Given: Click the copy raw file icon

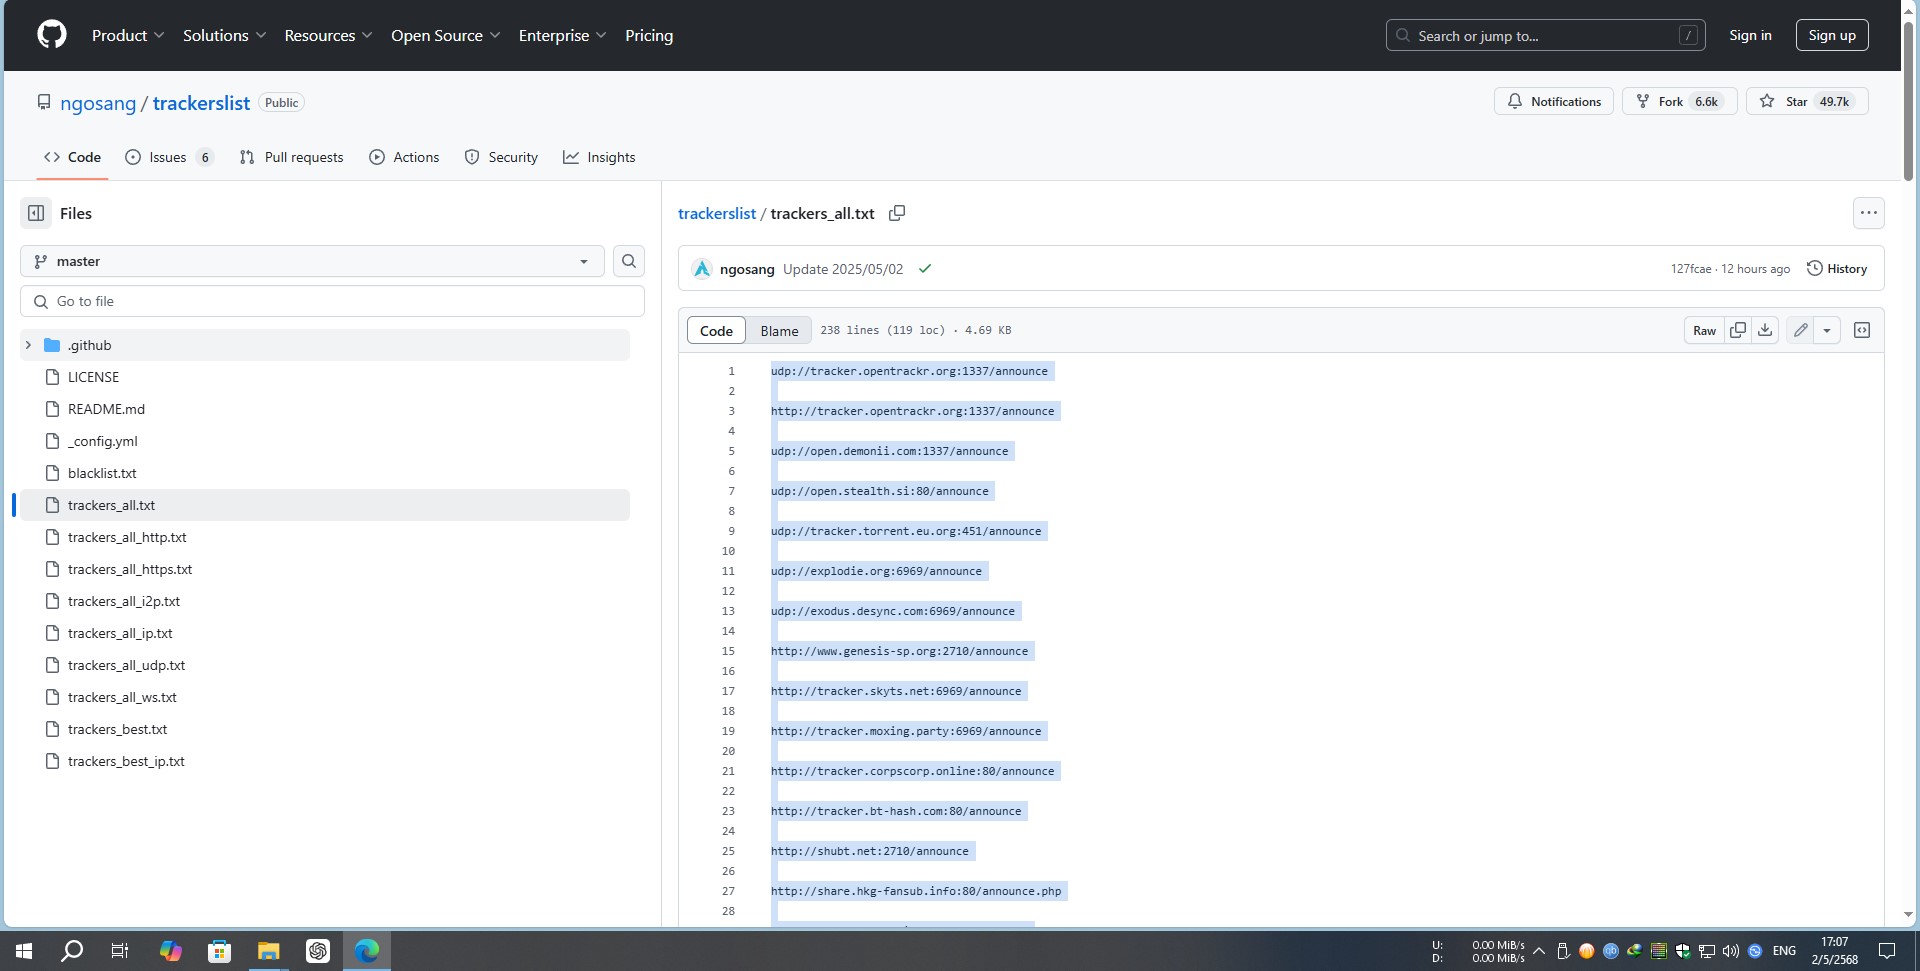Looking at the screenshot, I should 1738,330.
